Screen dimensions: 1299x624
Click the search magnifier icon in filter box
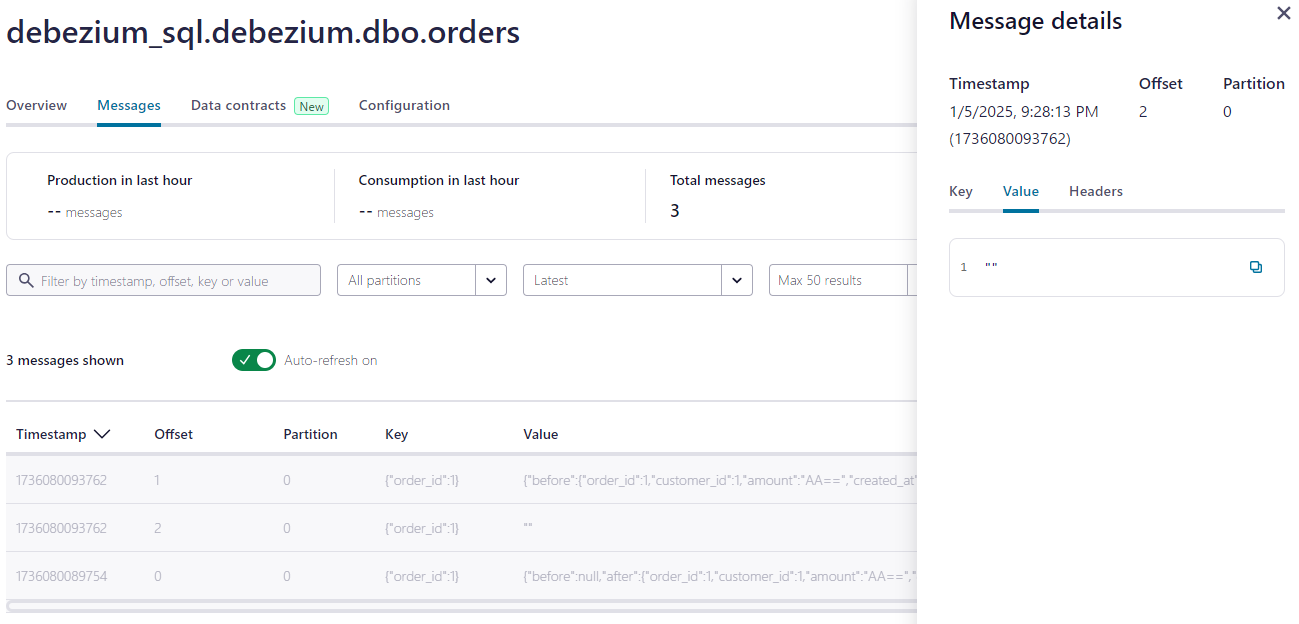pyautogui.click(x=25, y=281)
